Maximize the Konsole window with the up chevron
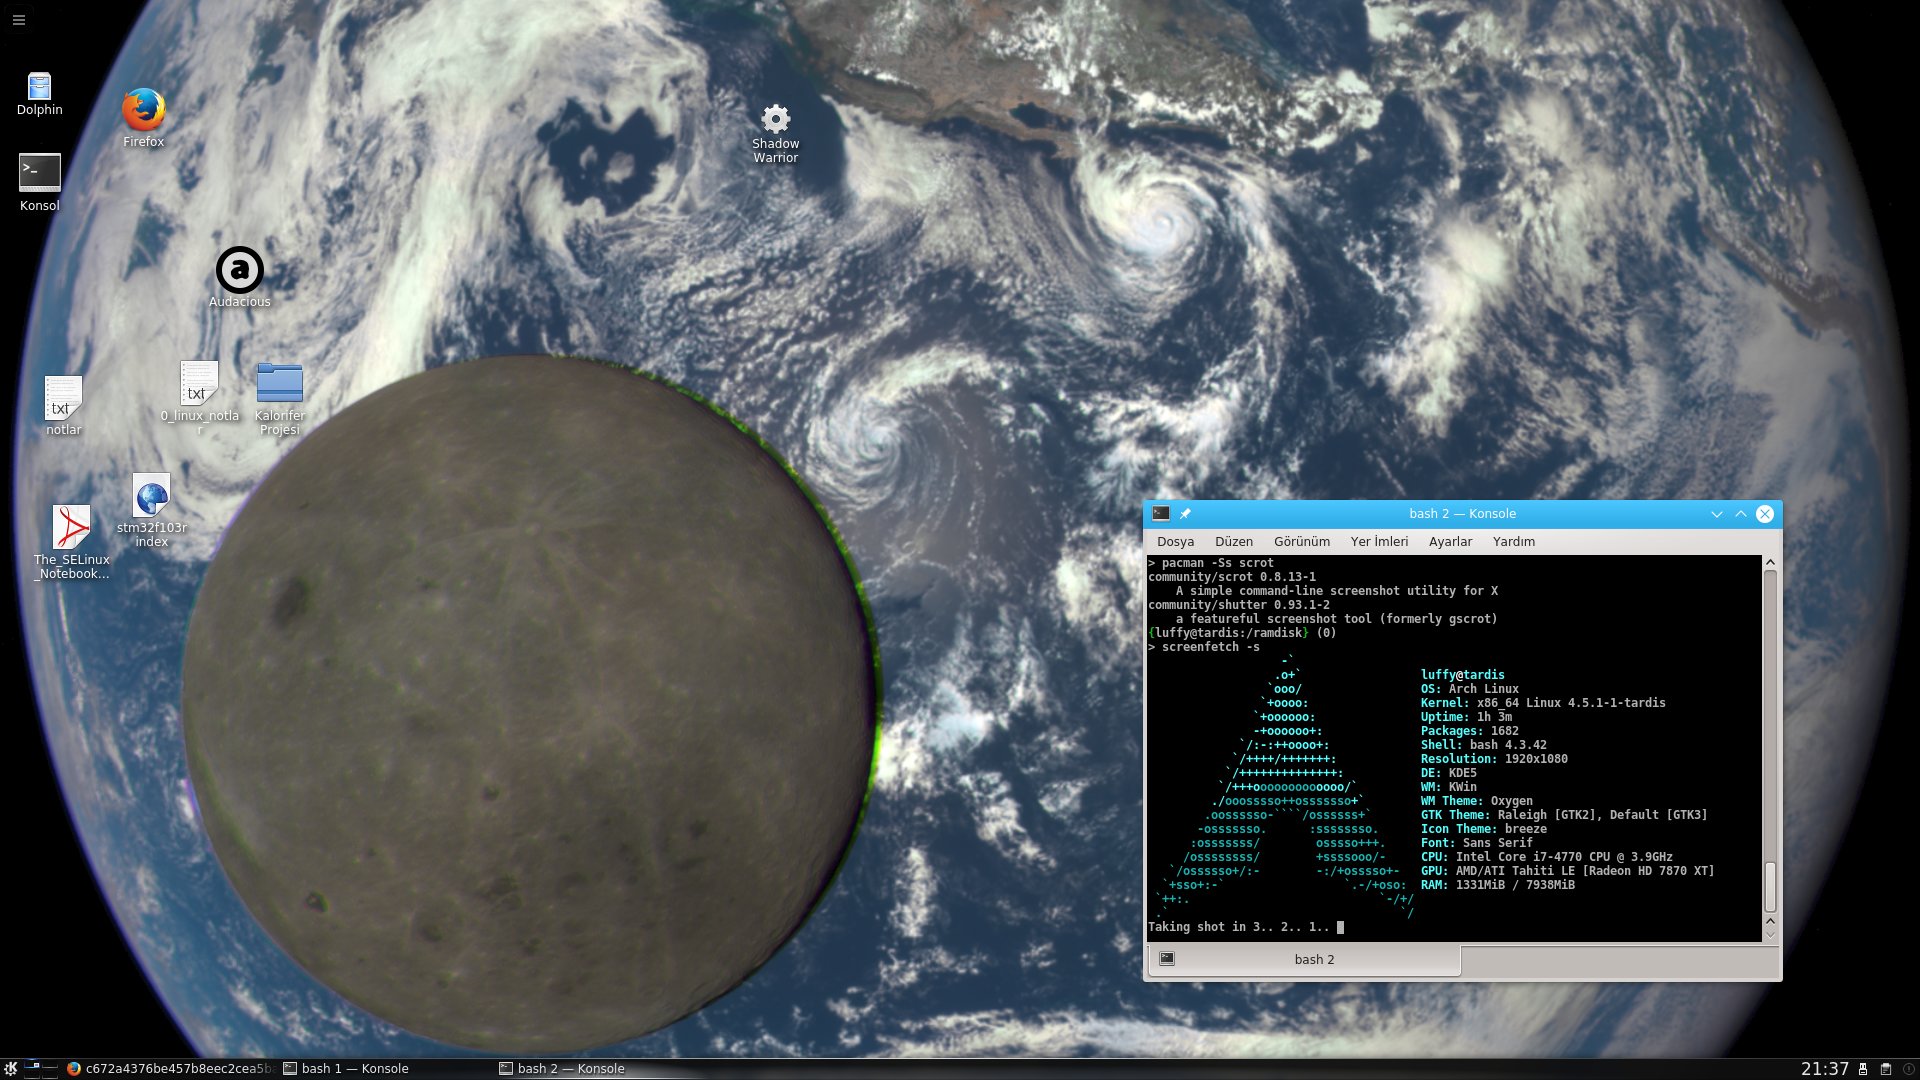The width and height of the screenshot is (1920, 1080). (x=1740, y=513)
